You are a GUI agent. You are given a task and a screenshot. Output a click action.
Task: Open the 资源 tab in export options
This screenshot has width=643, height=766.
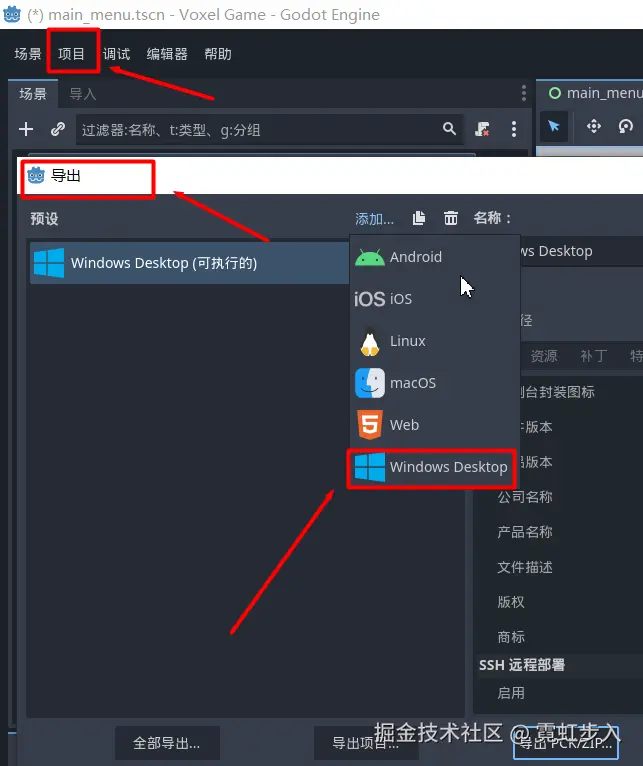click(544, 356)
